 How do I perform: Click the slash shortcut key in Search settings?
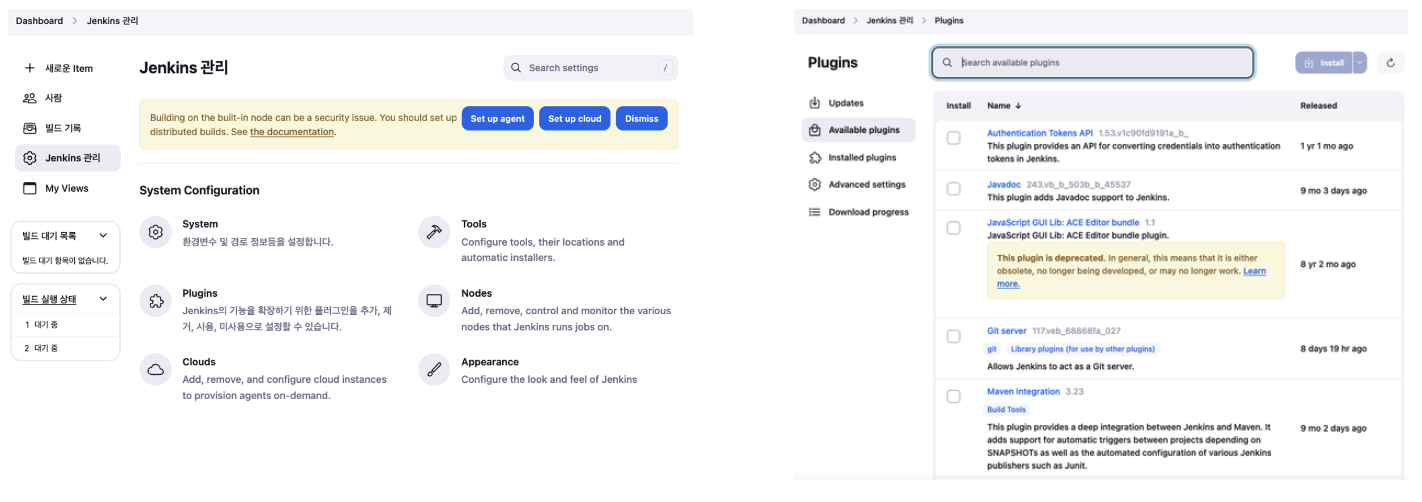[x=664, y=68]
